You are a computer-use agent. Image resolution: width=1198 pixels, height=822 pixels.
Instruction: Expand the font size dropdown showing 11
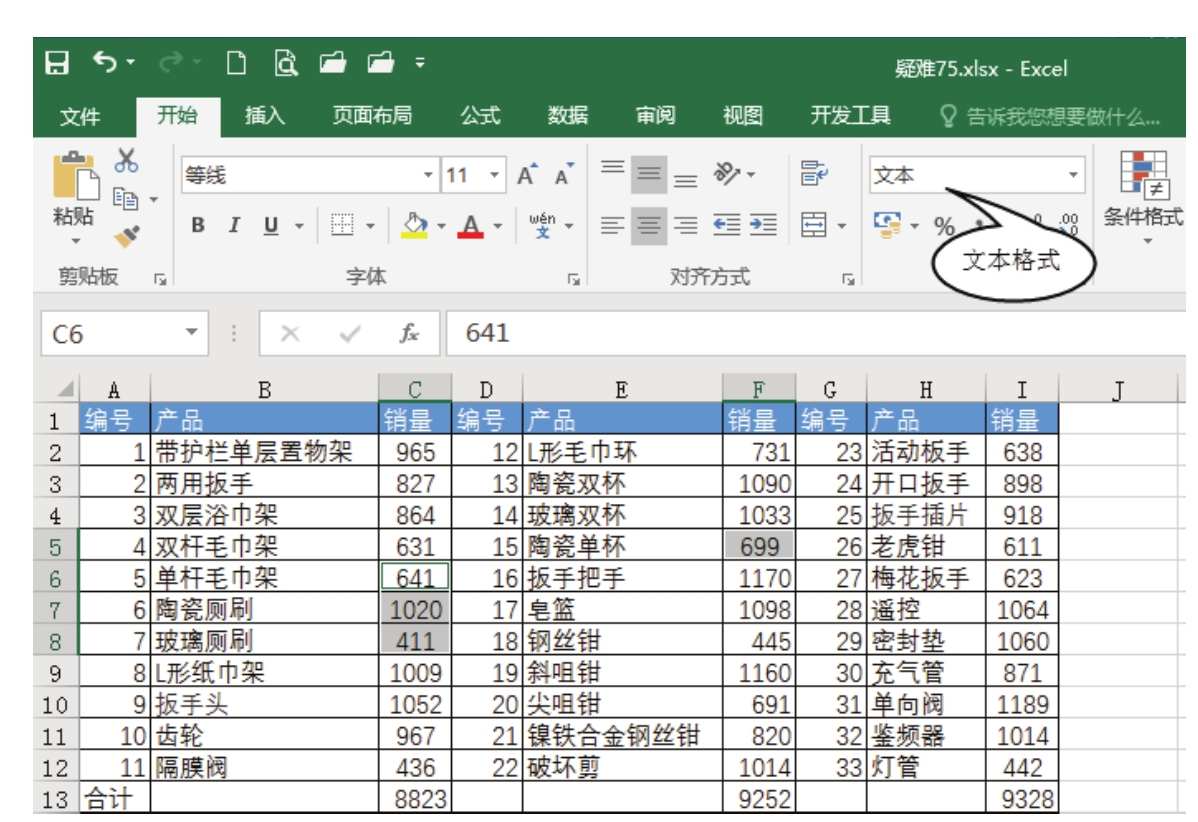click(x=496, y=176)
